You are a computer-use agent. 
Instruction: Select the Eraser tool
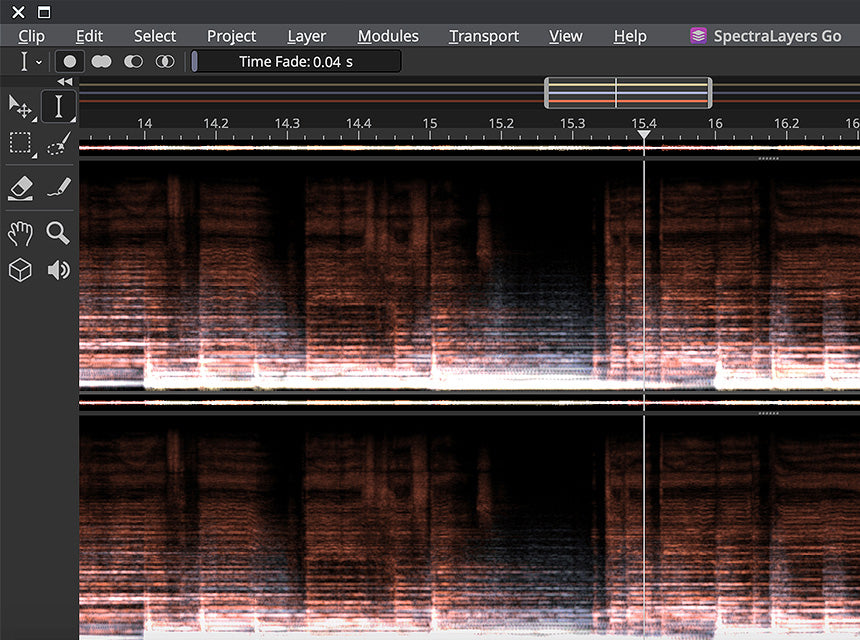click(21, 188)
